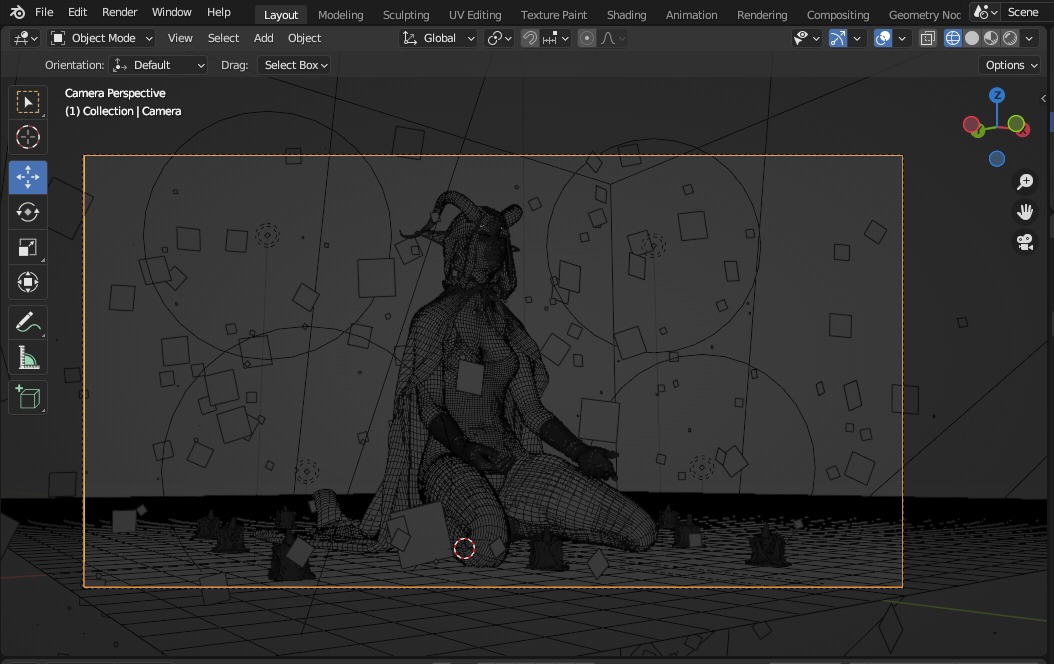Open the overlays settings dropdown arrow
Viewport: 1054px width, 664px height.
point(902,38)
